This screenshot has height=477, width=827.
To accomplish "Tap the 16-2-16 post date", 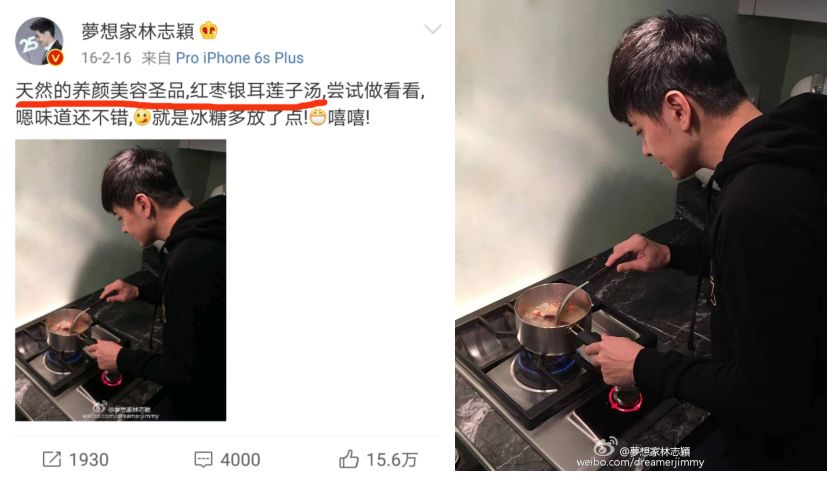I will (x=106, y=58).
